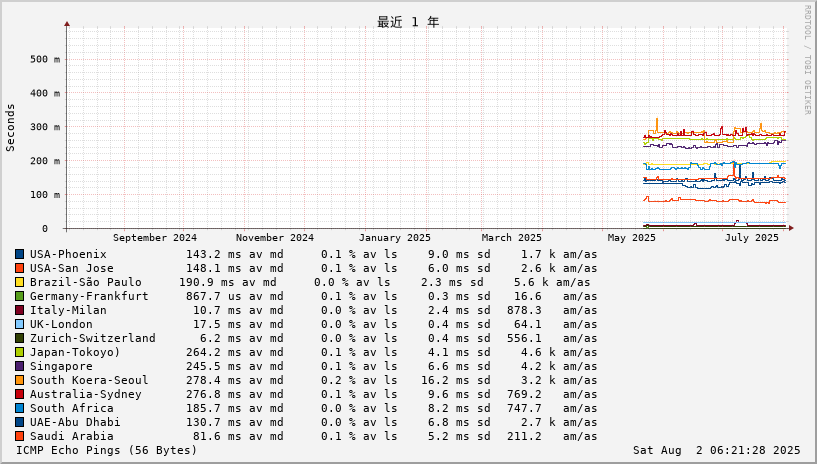The width and height of the screenshot is (817, 464).
Task: Click the 16.2 ms sd value
Action: coord(456,381)
